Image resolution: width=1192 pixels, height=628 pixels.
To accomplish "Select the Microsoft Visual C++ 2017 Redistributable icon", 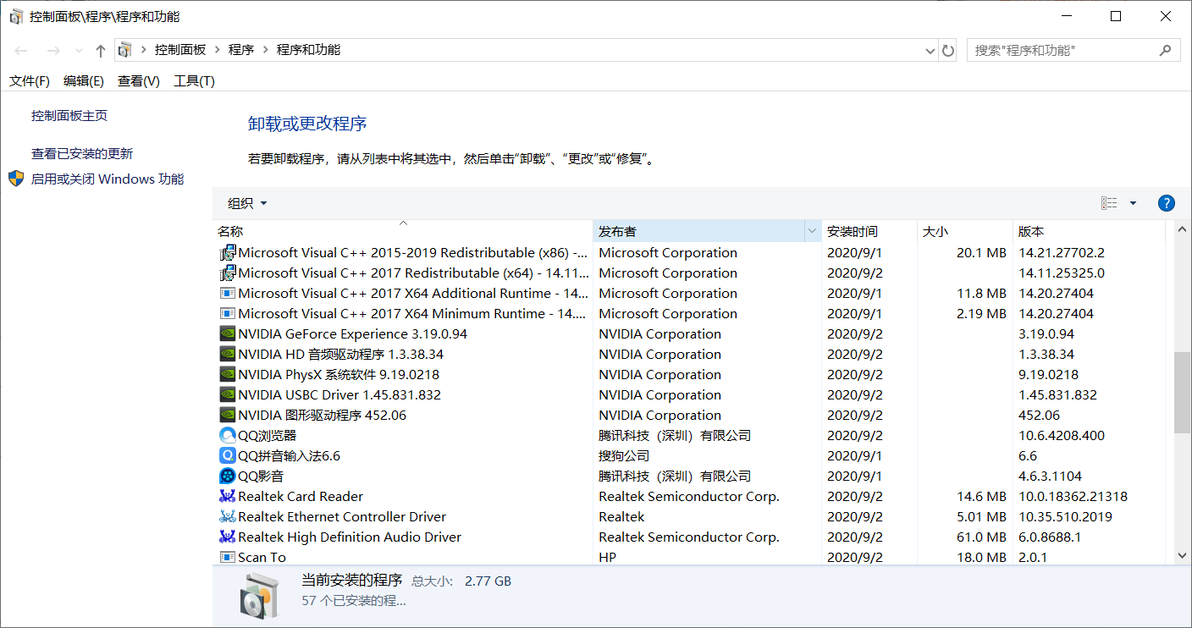I will (x=226, y=272).
